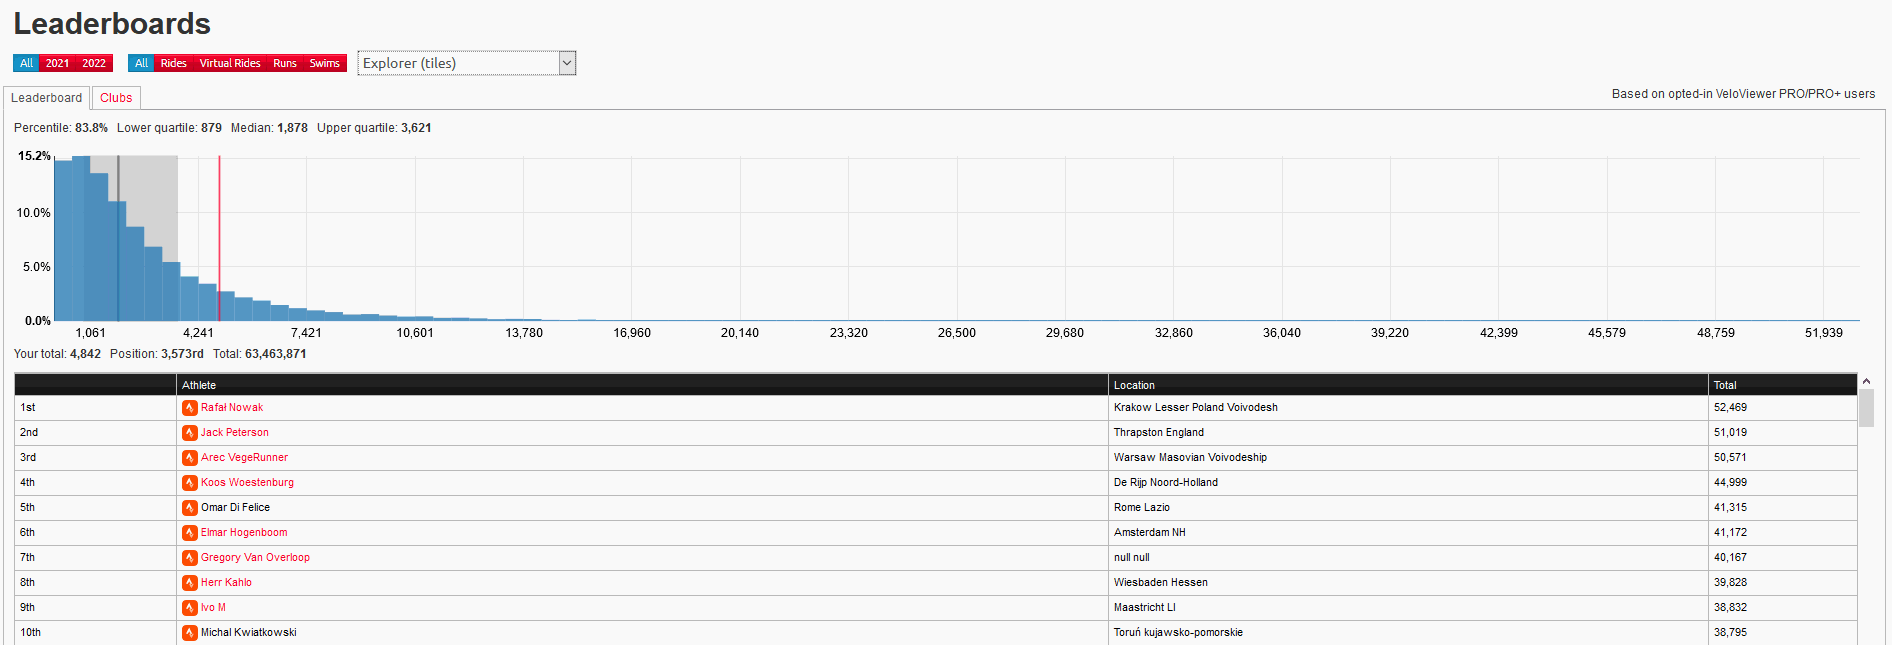
Task: Click Your total 4,842 text
Action: pyautogui.click(x=57, y=354)
